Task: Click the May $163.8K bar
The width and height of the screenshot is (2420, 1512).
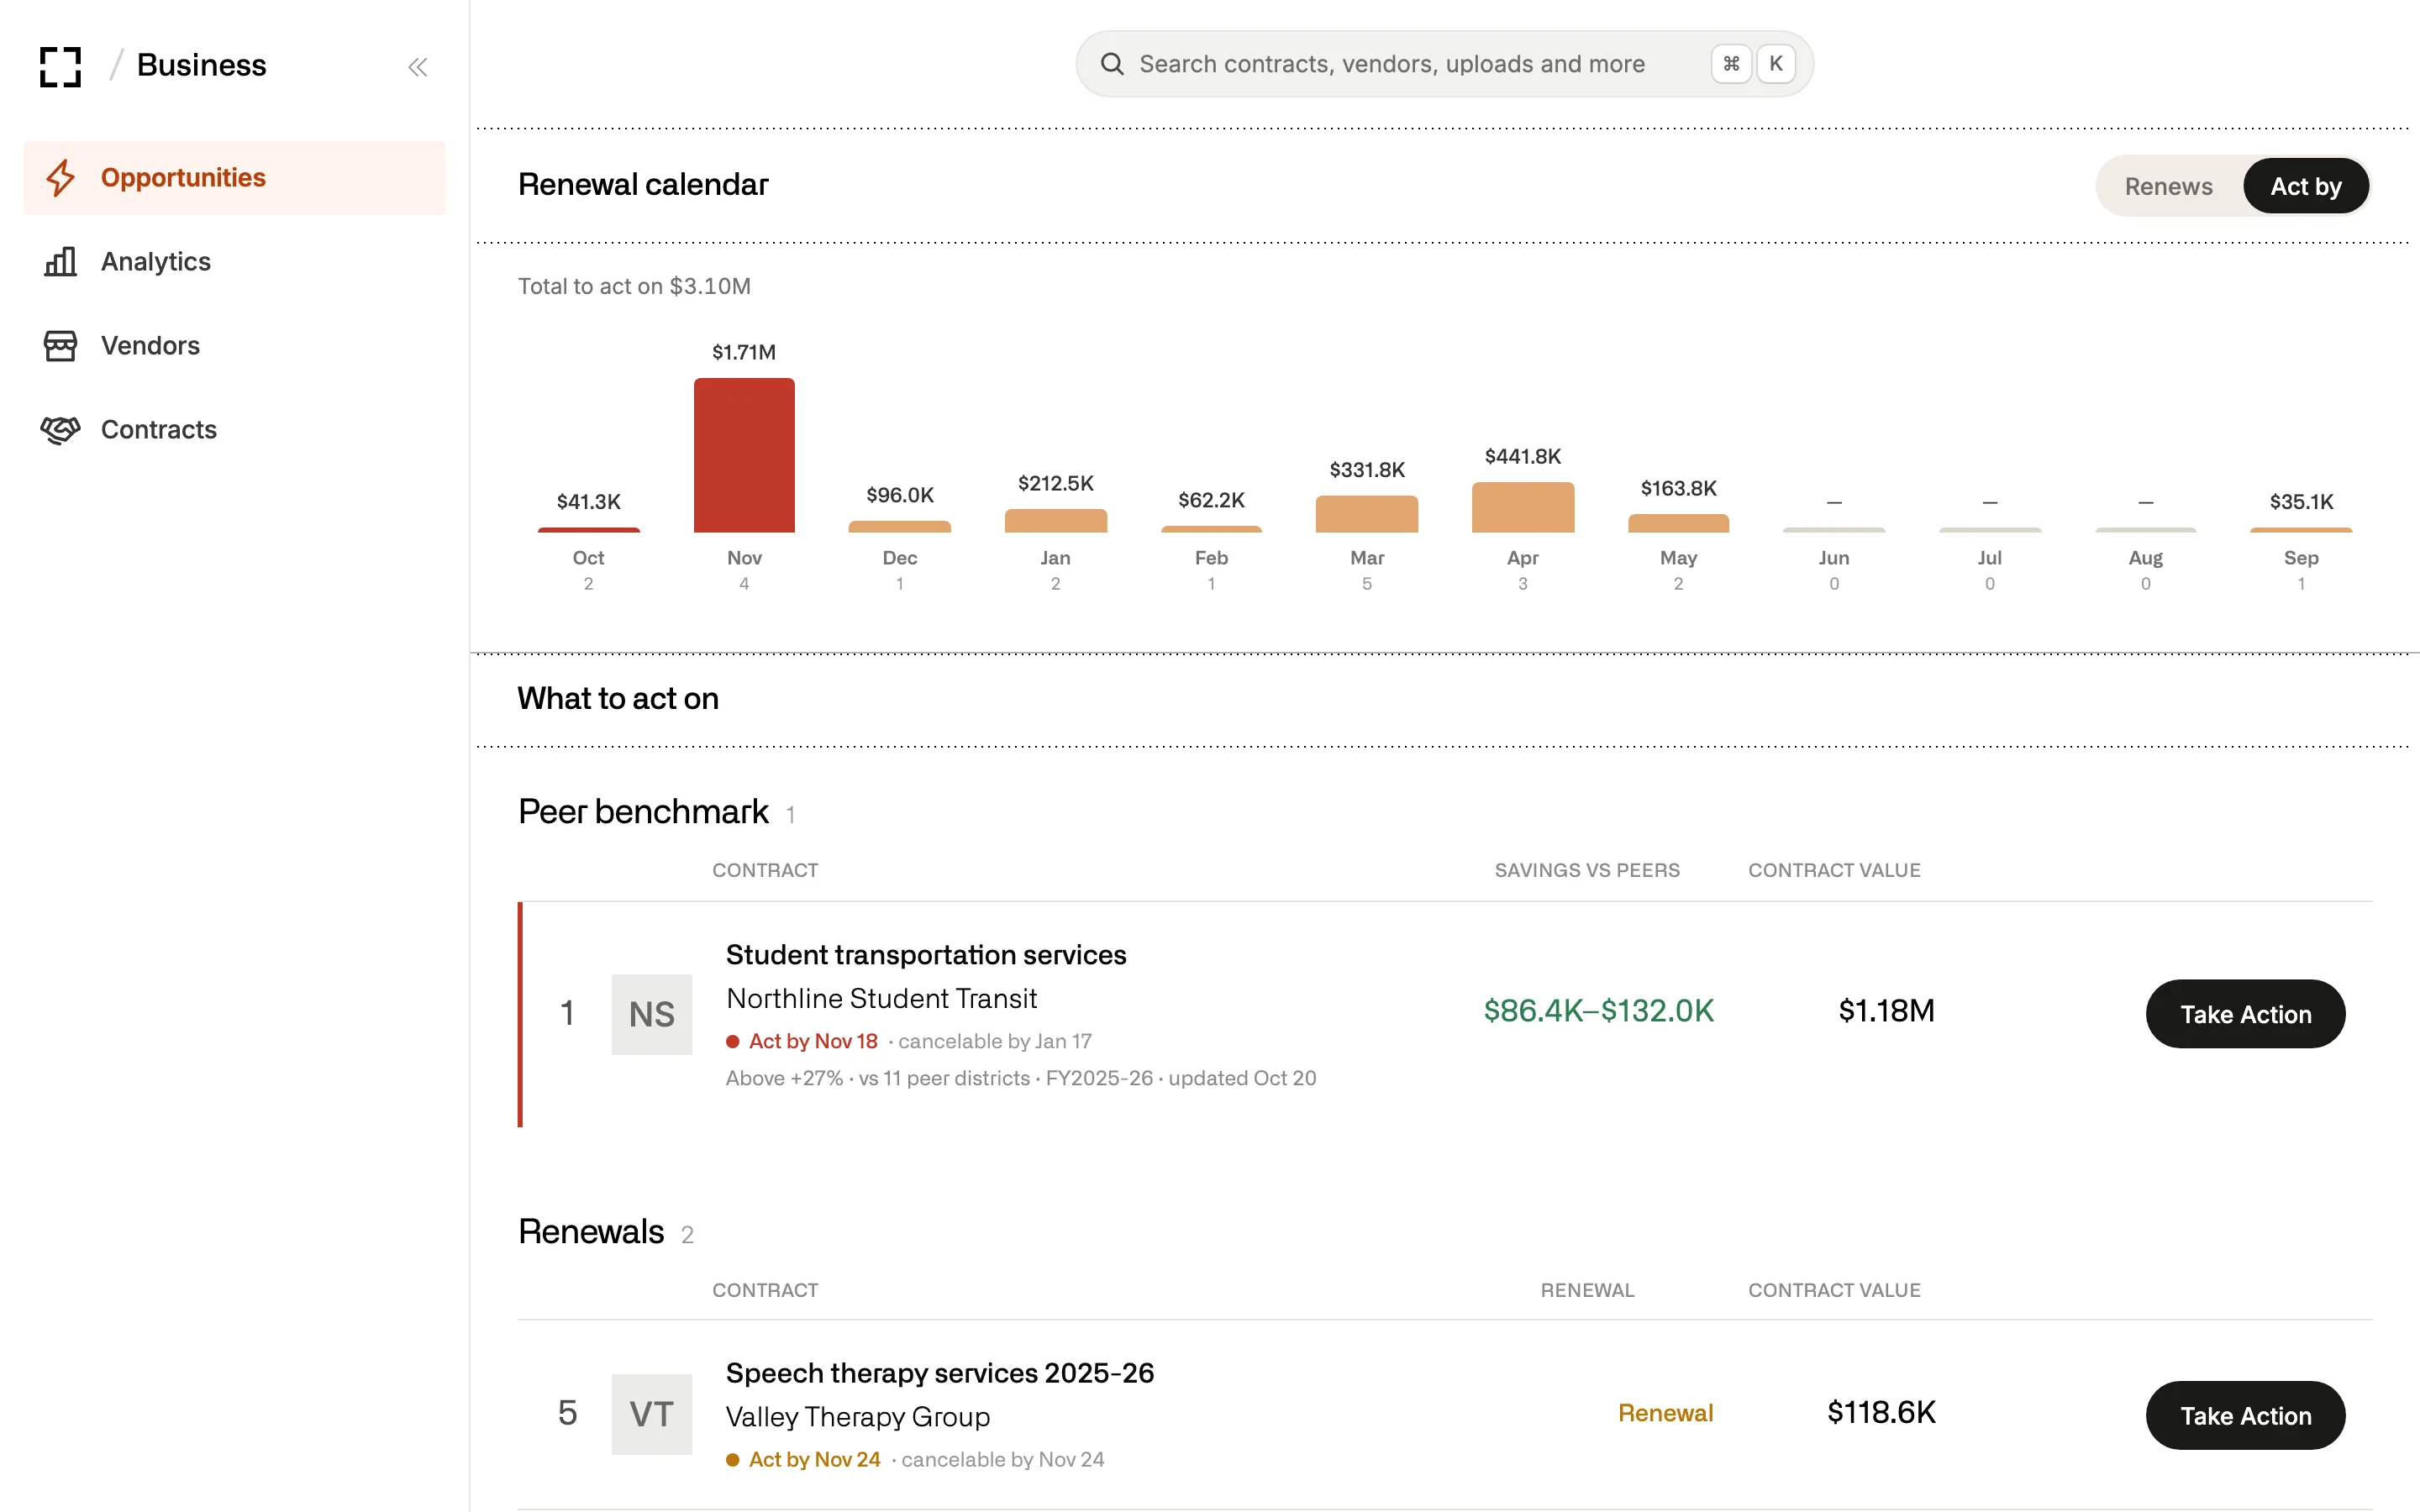Action: coord(1678,523)
